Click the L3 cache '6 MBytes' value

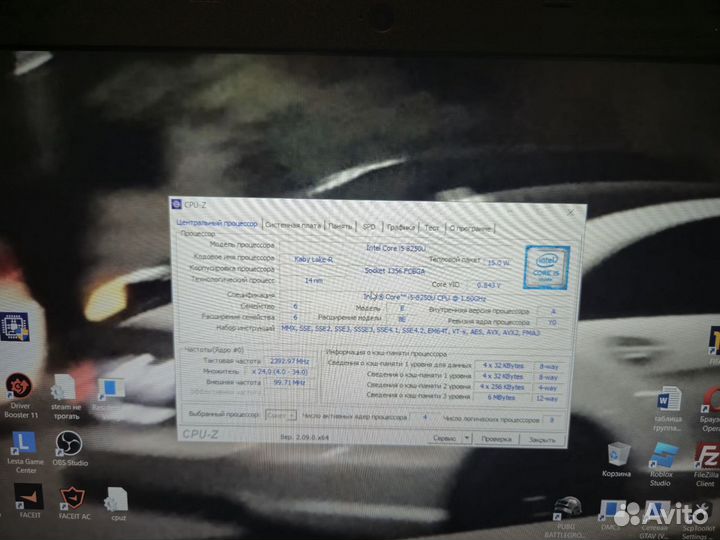(x=502, y=398)
